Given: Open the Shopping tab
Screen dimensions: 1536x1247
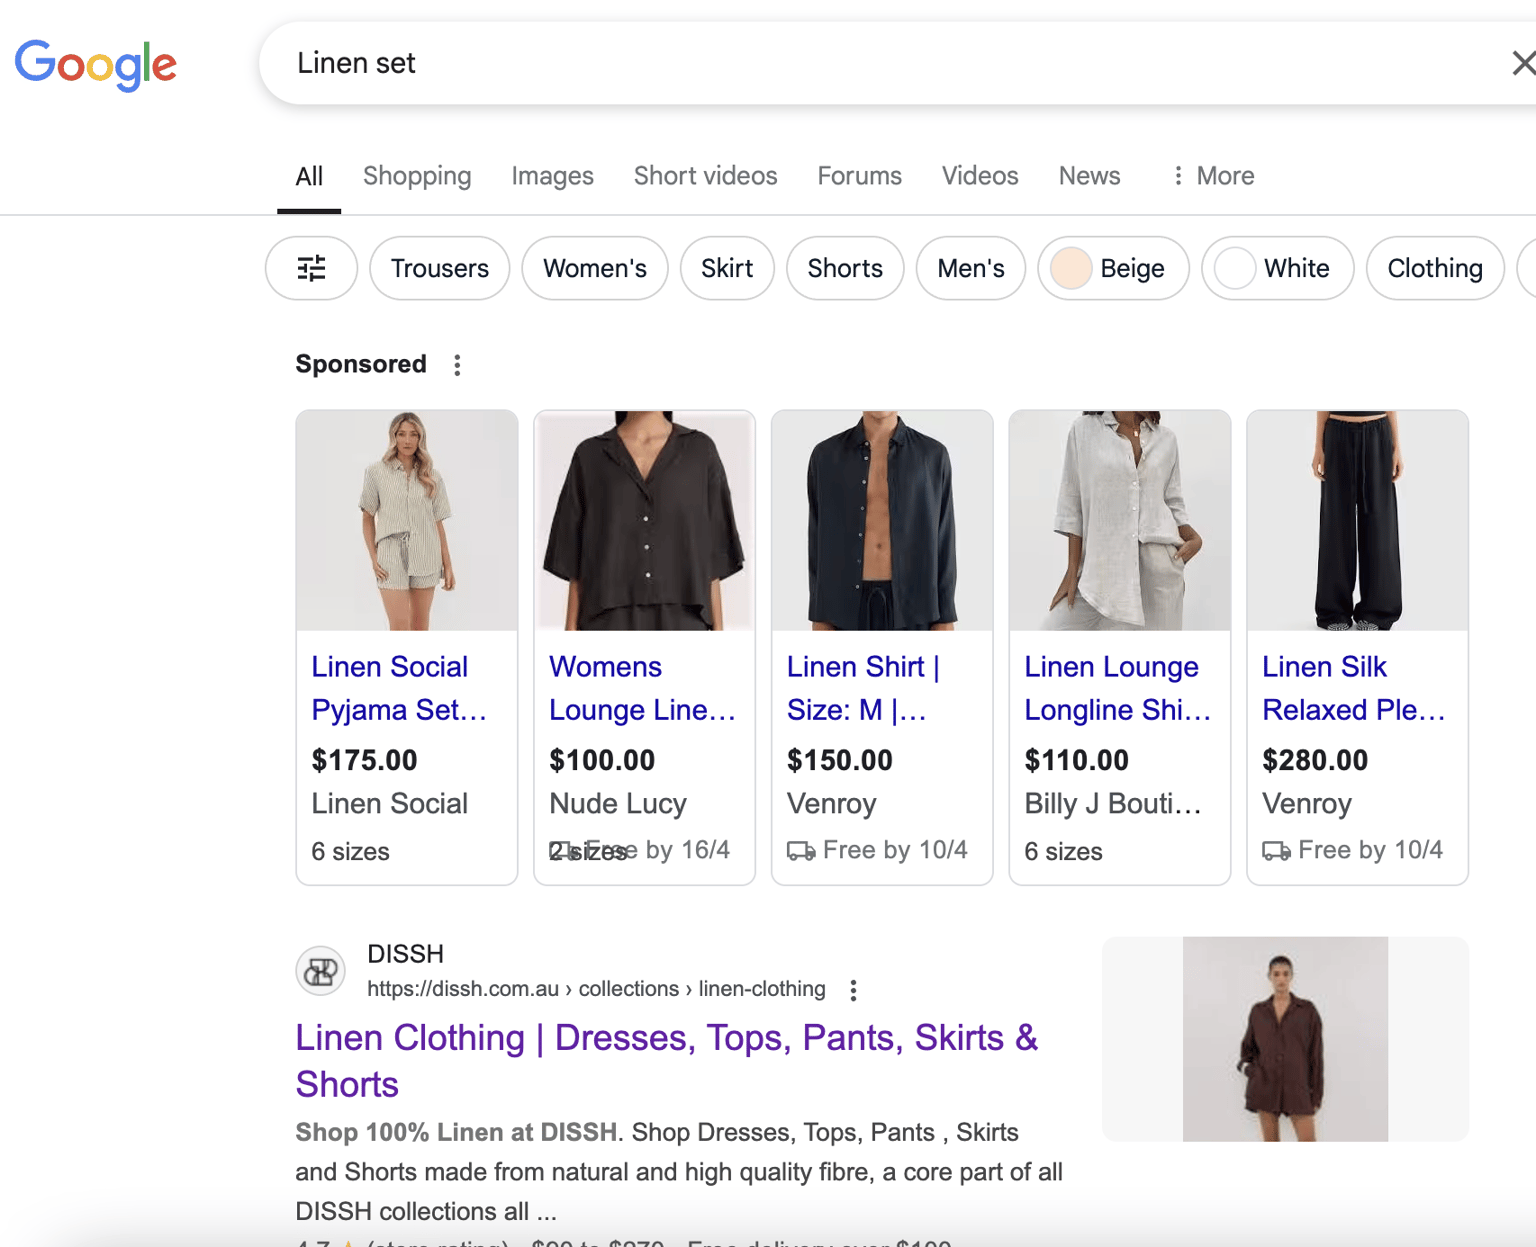Looking at the screenshot, I should 417,176.
